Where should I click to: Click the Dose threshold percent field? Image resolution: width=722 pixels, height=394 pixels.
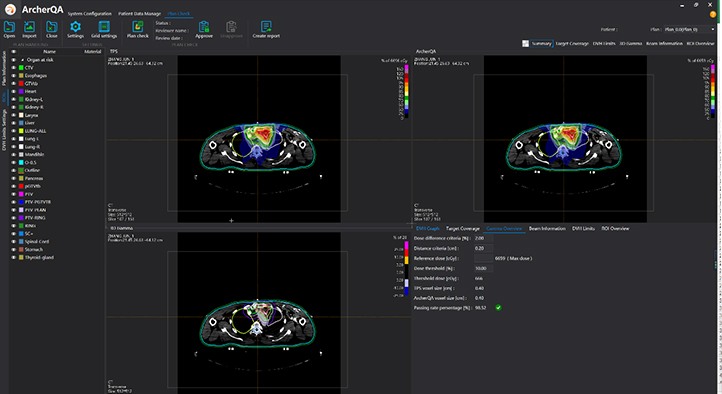pyautogui.click(x=483, y=268)
